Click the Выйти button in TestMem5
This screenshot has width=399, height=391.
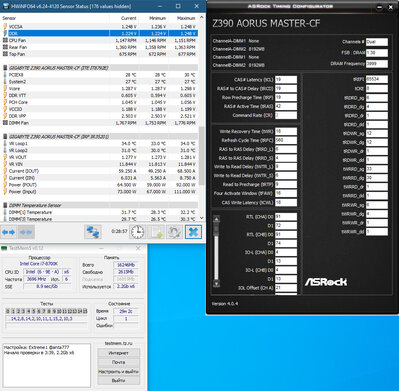[x=118, y=380]
